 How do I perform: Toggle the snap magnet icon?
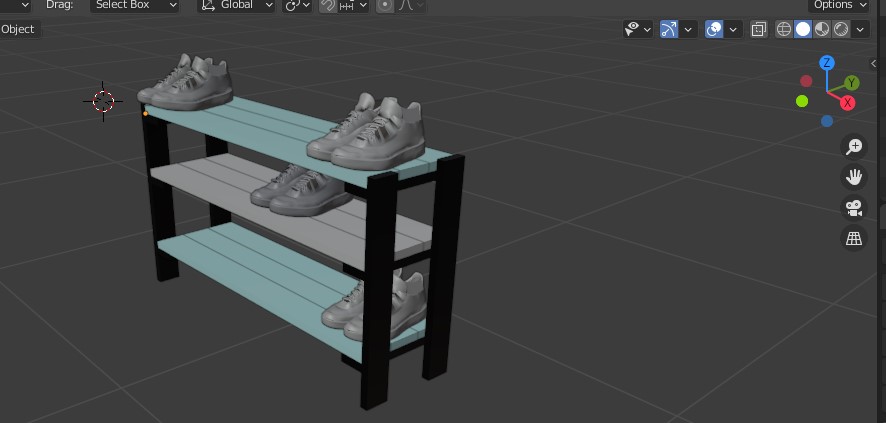click(328, 5)
